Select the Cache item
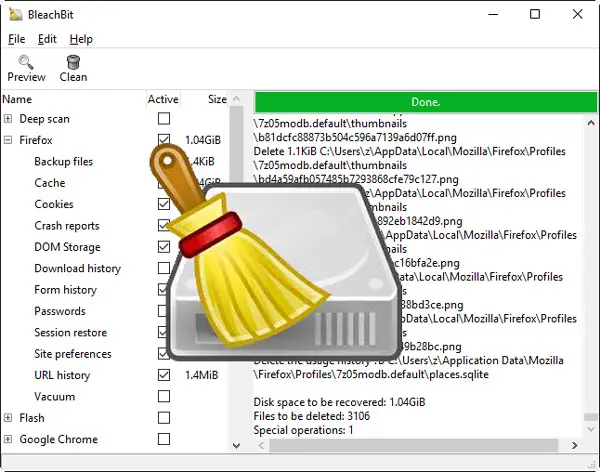The image size is (600, 472). click(50, 183)
